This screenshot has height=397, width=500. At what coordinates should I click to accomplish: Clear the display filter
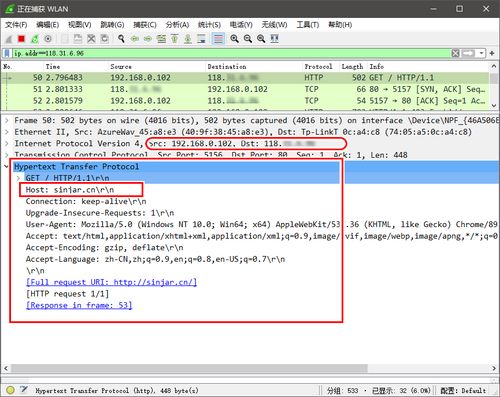click(455, 53)
